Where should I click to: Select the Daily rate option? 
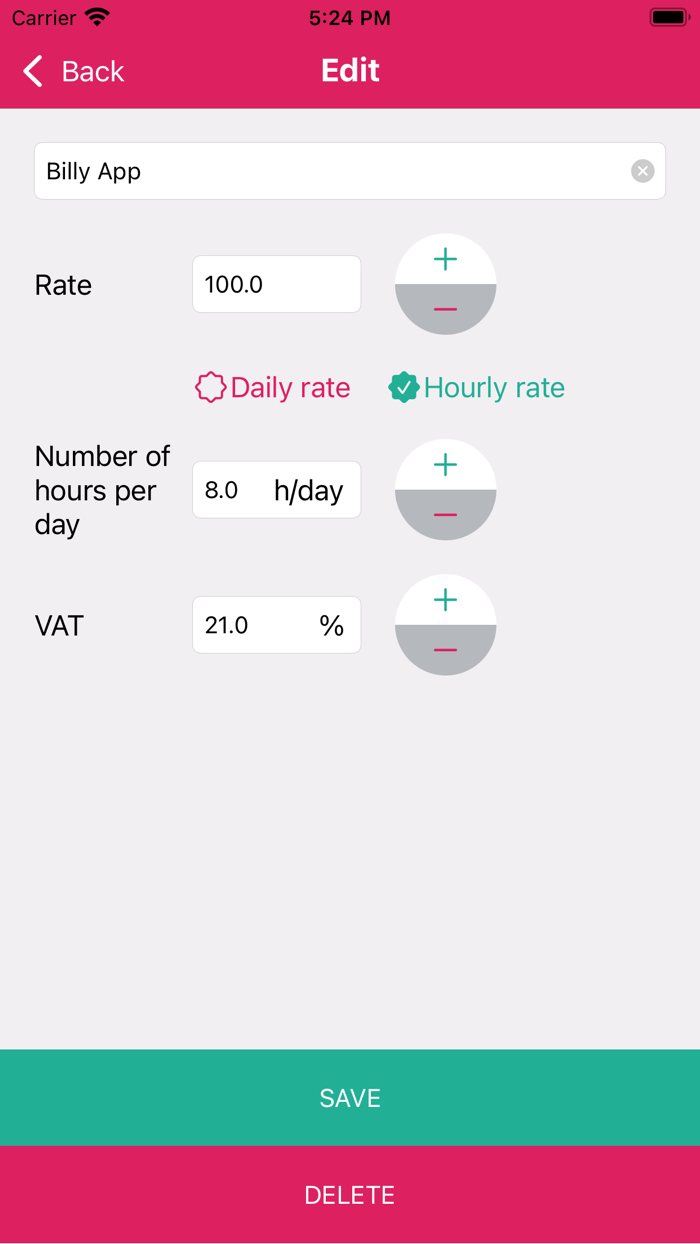click(x=290, y=388)
